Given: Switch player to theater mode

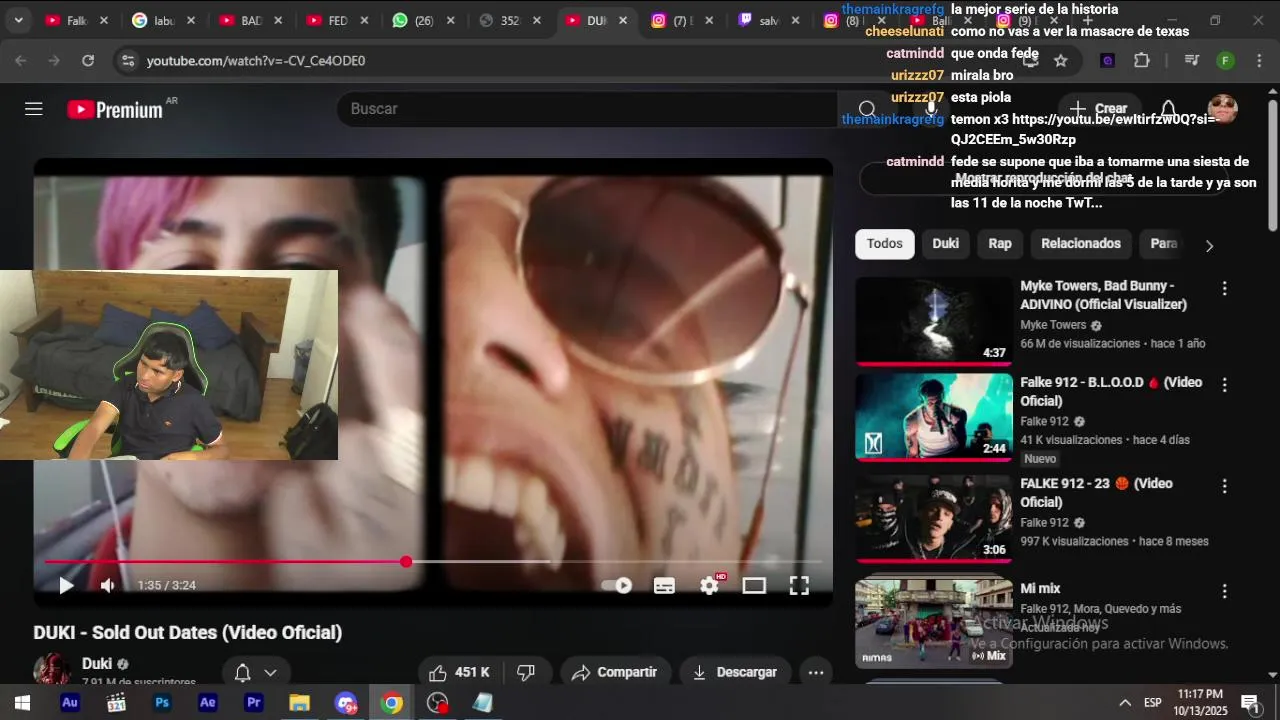Looking at the screenshot, I should [754, 586].
